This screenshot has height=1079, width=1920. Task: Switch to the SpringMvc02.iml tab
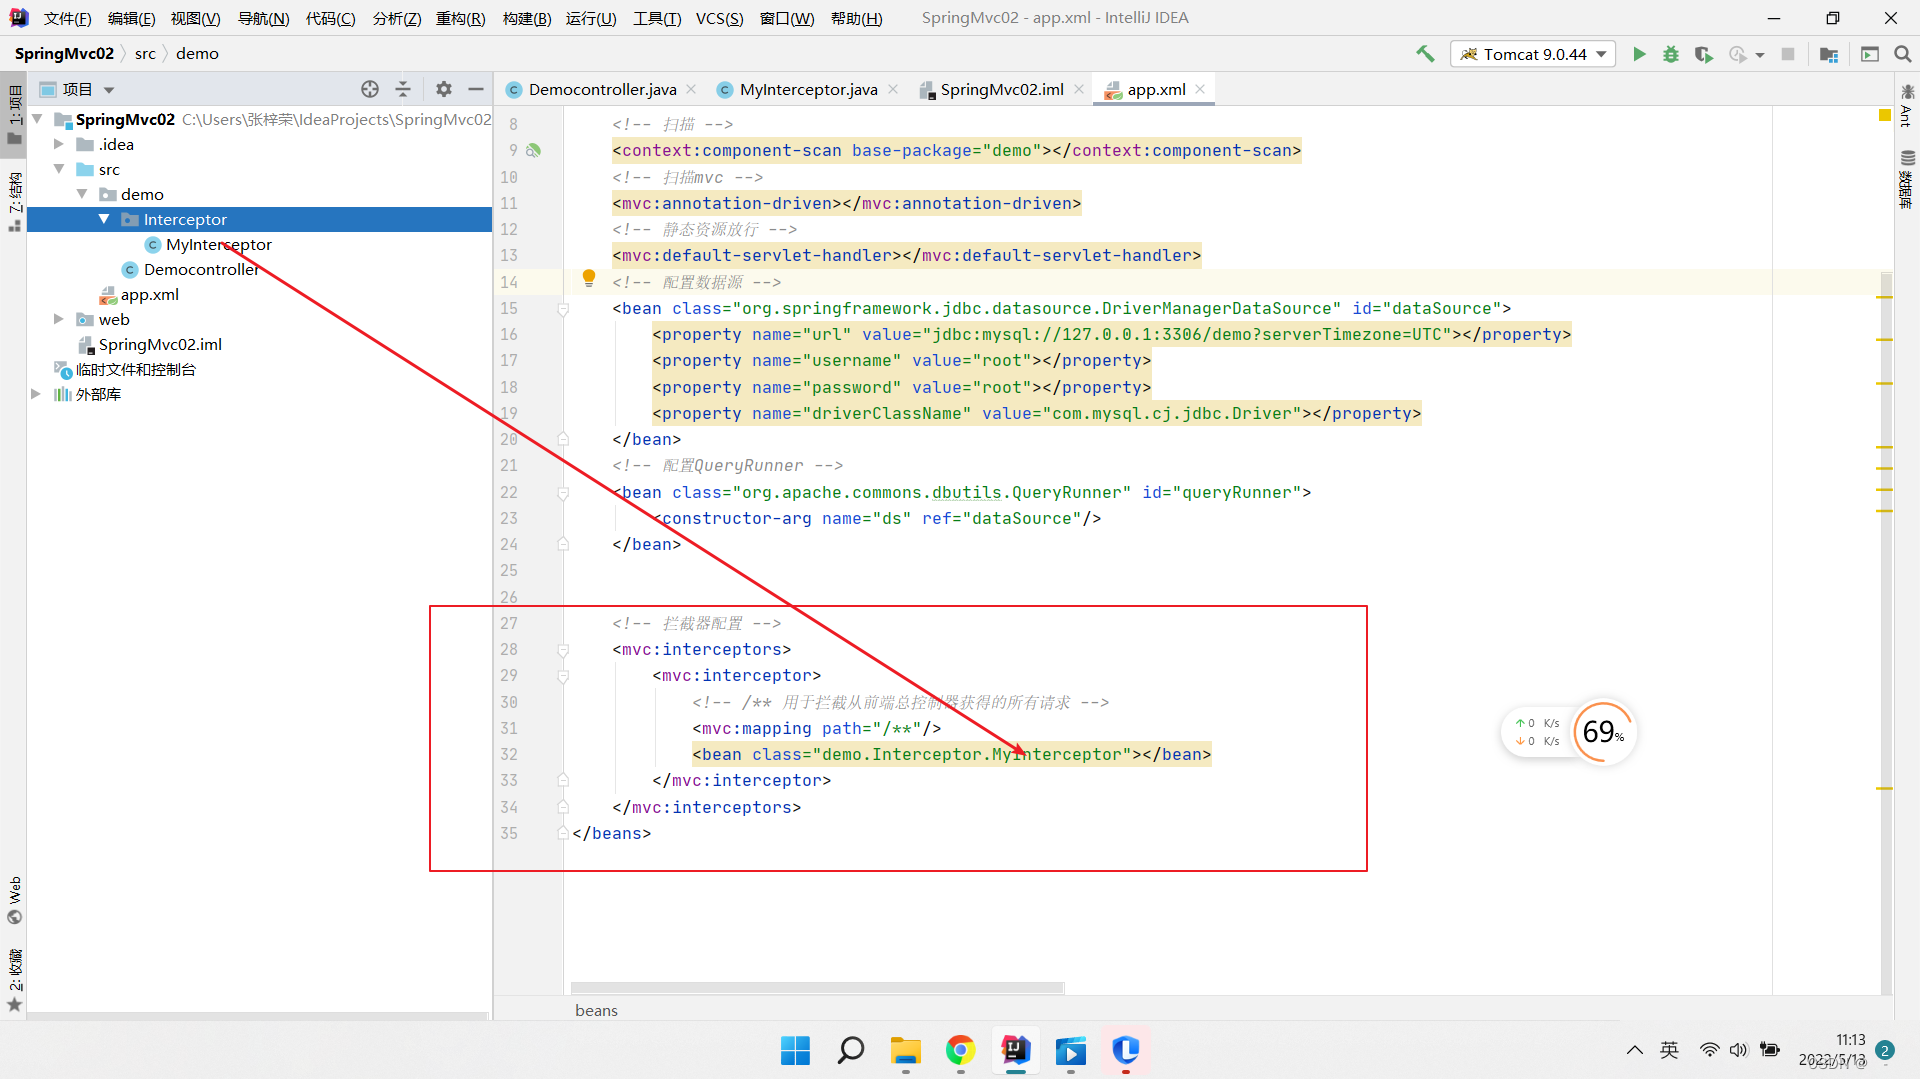[1002, 89]
